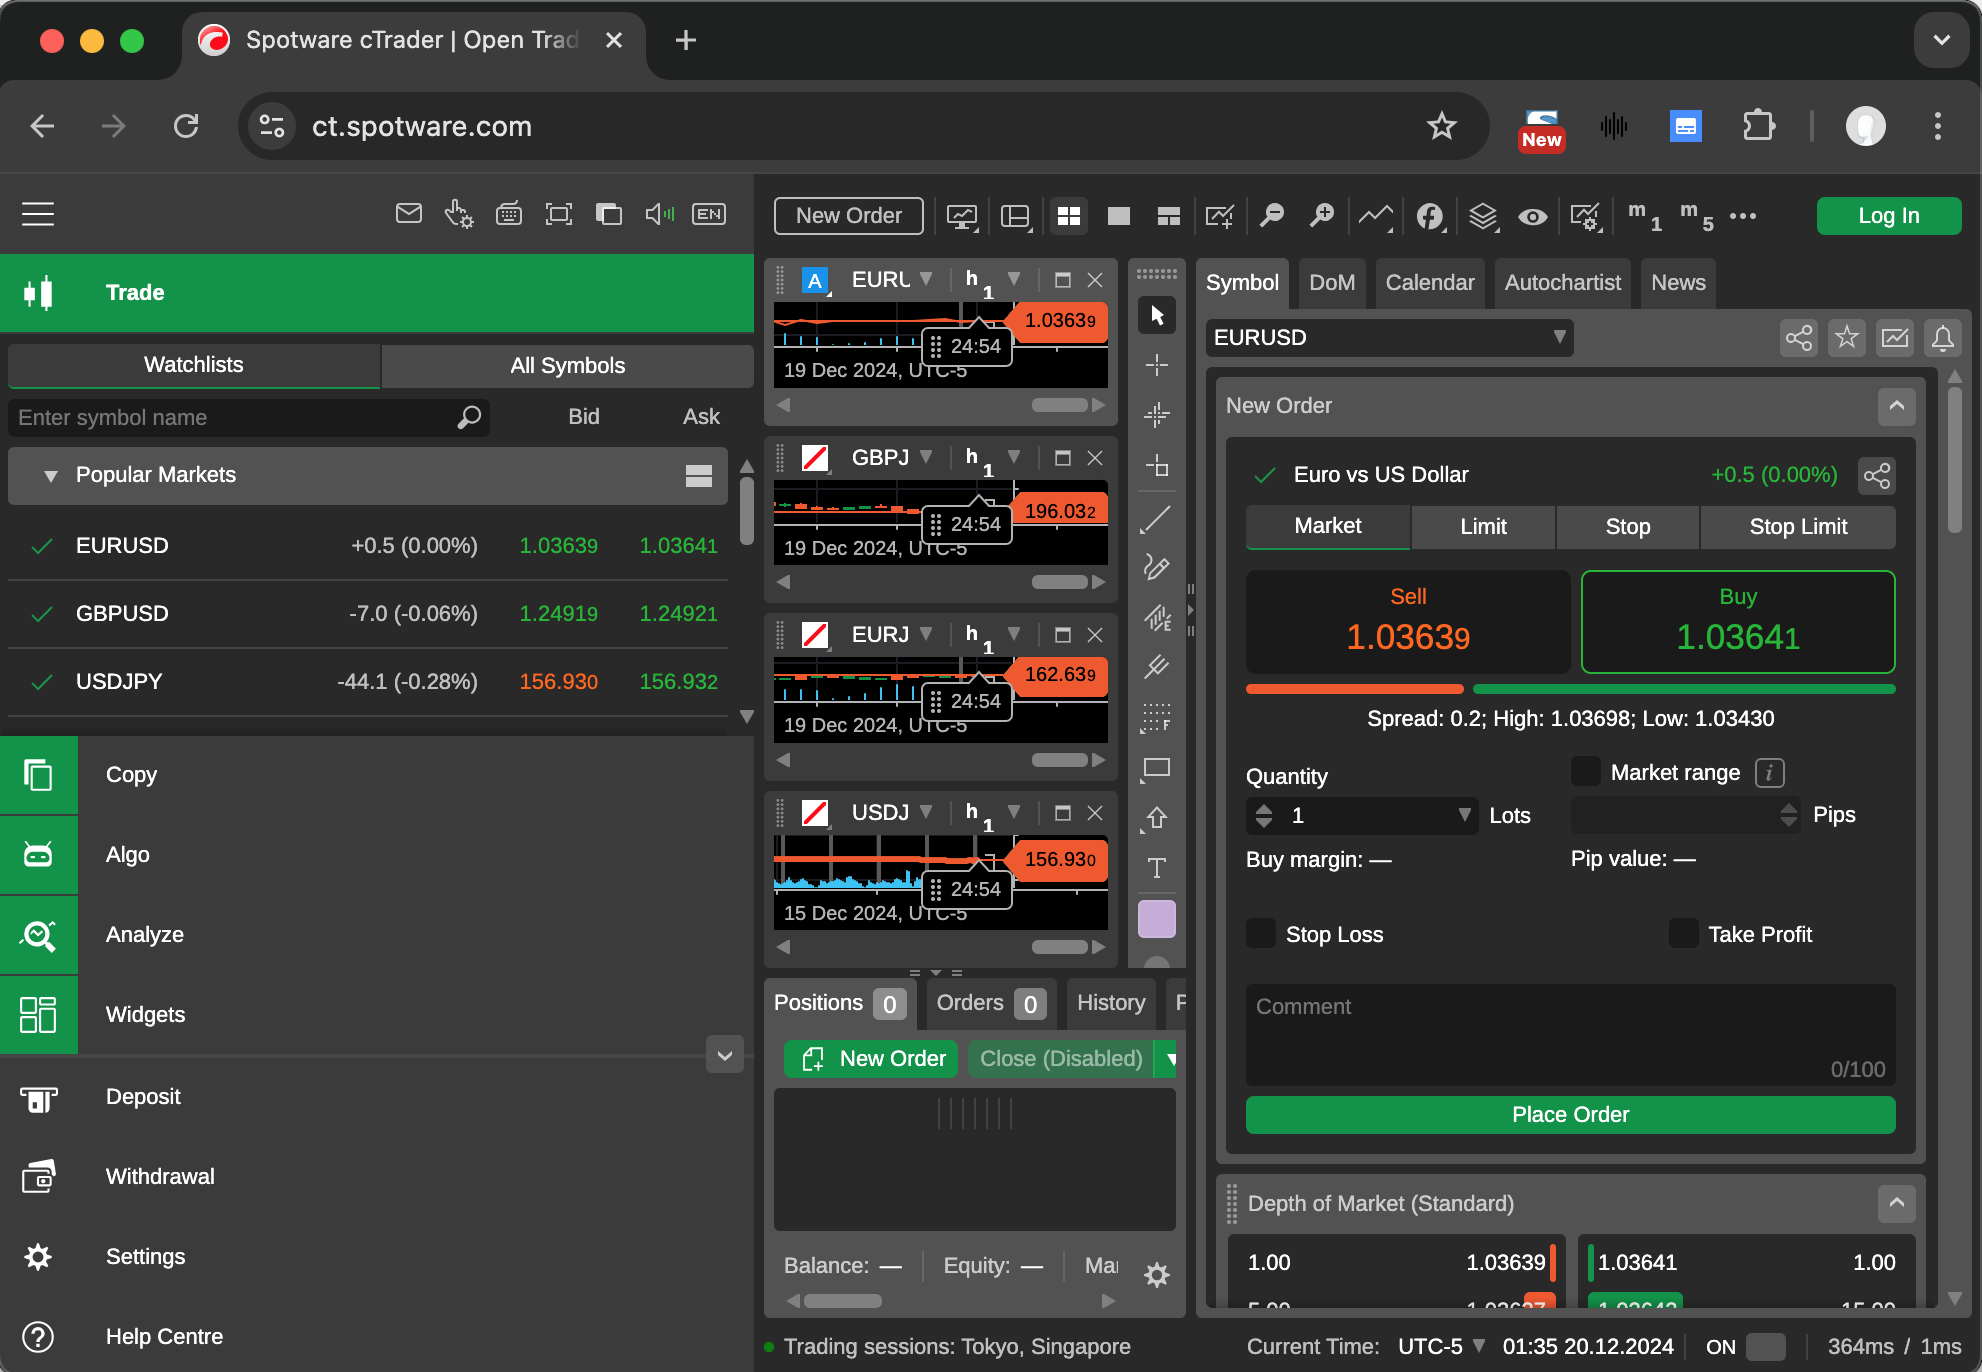
Task: Click the zoom in magnifier icon
Action: click(x=1322, y=215)
